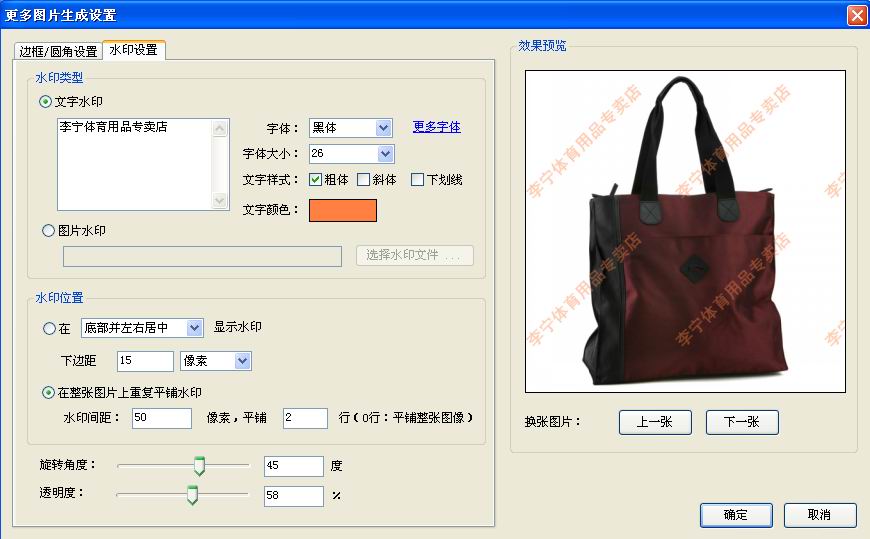Choose the 图片水印 radio option
This screenshot has width=870, height=539.
[48, 230]
